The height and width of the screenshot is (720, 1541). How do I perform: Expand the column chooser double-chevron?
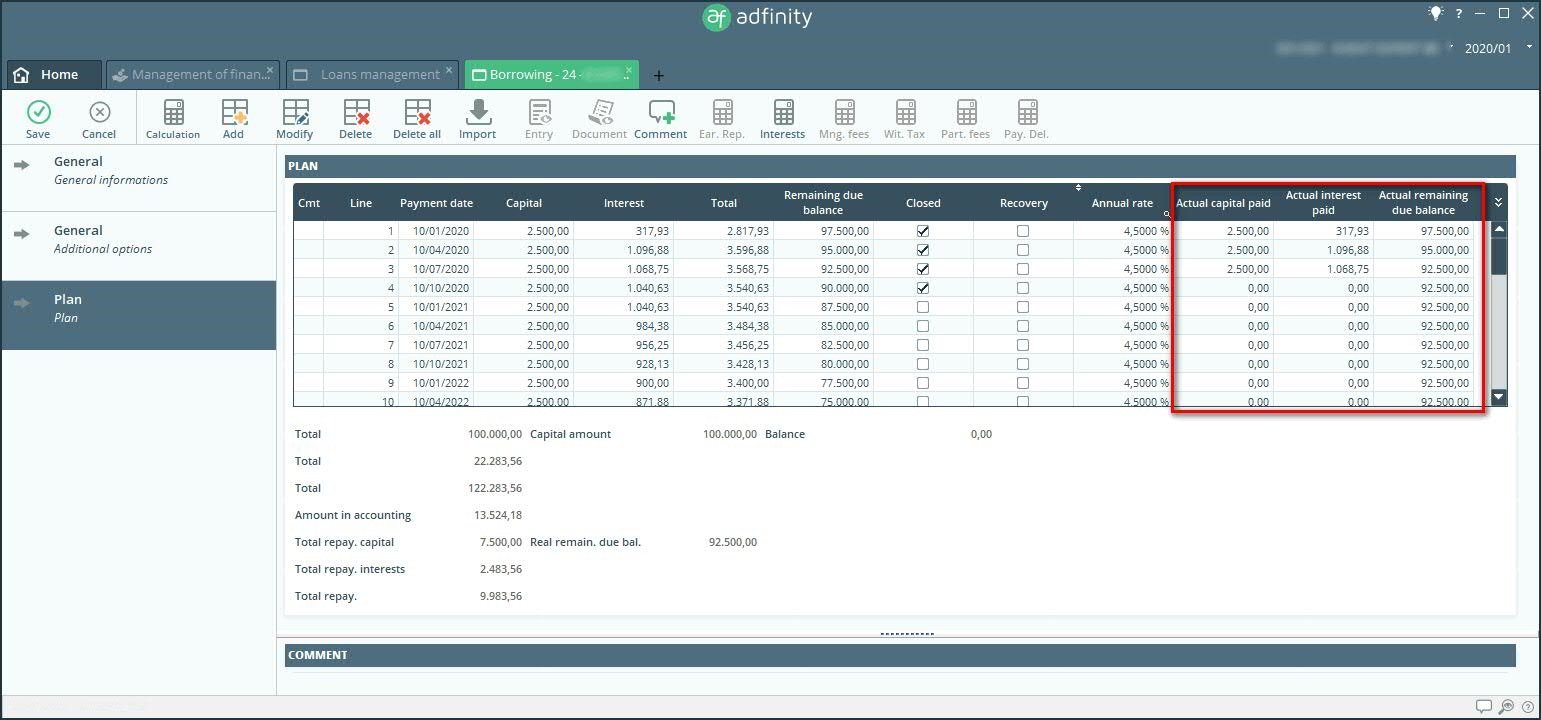(1498, 202)
